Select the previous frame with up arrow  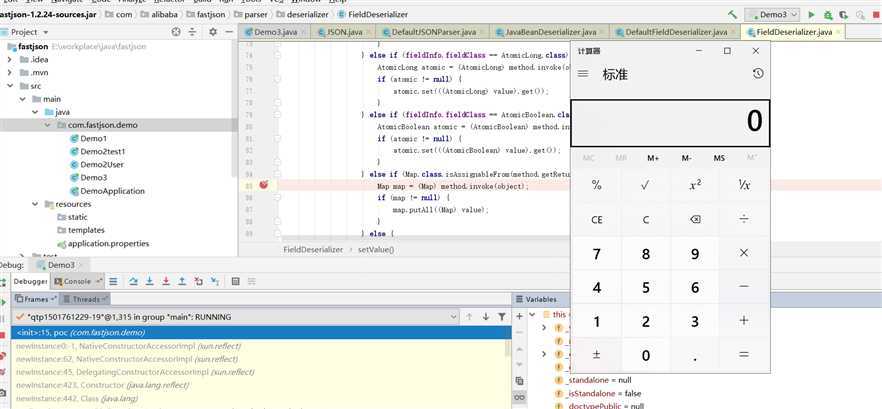[x=469, y=317]
